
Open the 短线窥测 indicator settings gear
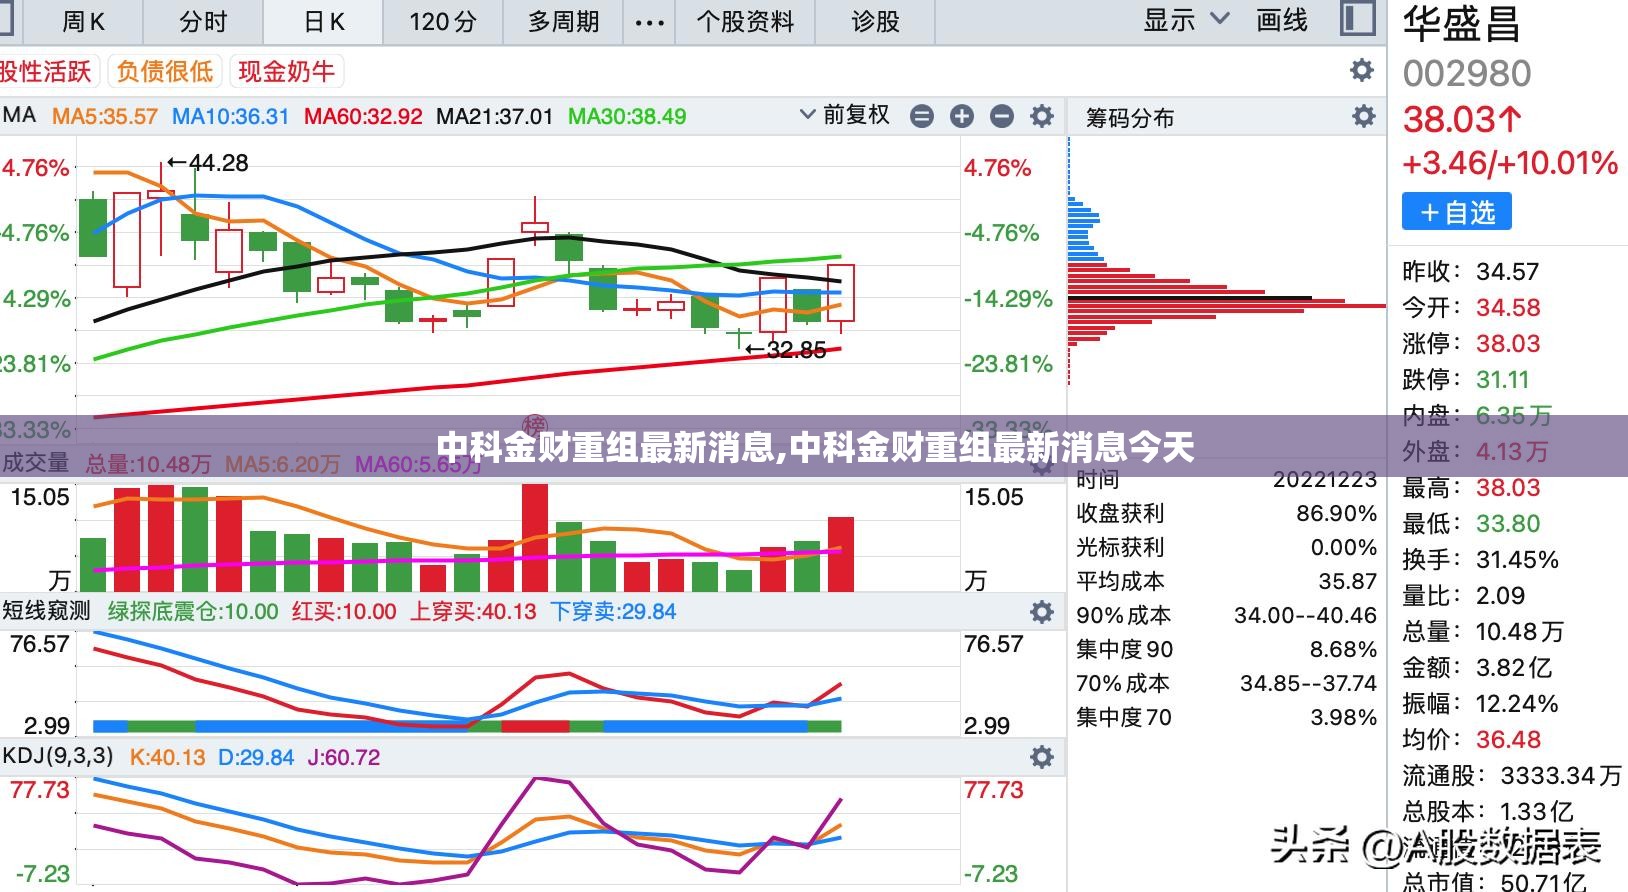point(1042,611)
